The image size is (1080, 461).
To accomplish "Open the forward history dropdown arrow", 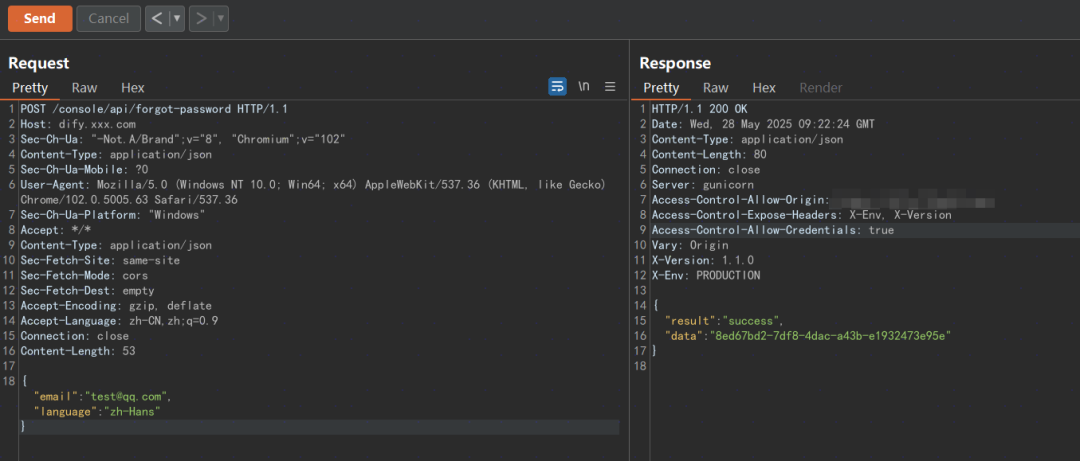I will [220, 18].
